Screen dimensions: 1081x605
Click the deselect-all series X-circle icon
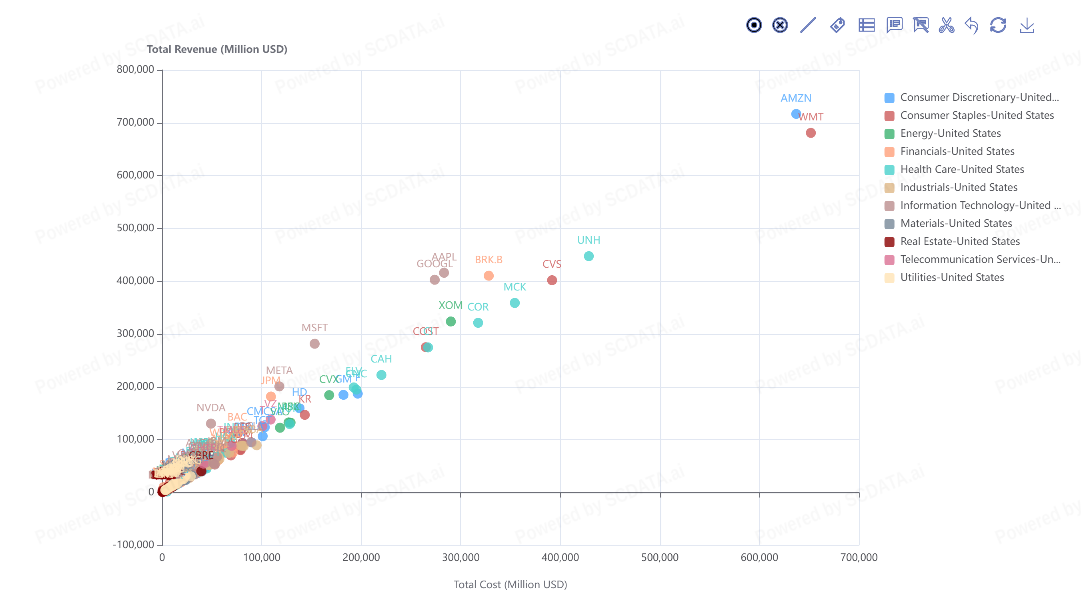(x=780, y=25)
